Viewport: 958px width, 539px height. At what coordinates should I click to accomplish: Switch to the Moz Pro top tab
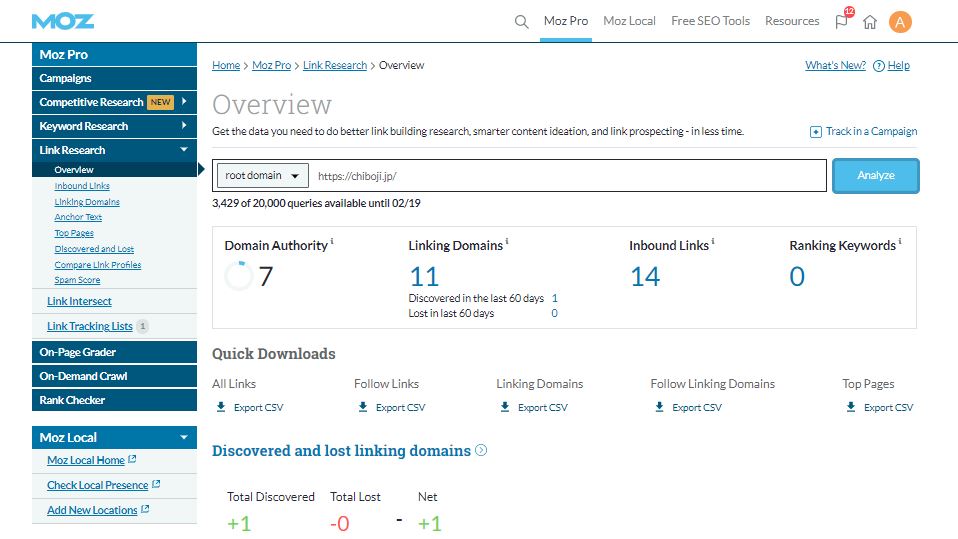[x=566, y=21]
